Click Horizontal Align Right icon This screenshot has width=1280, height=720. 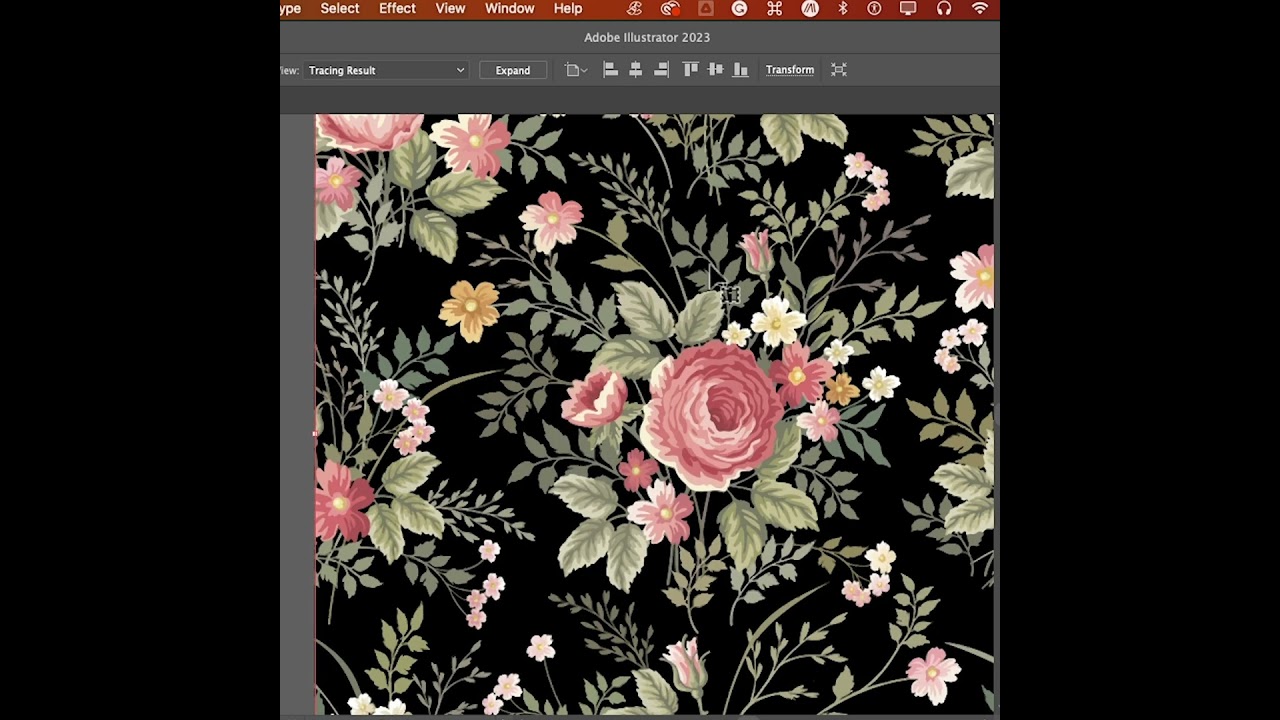661,70
